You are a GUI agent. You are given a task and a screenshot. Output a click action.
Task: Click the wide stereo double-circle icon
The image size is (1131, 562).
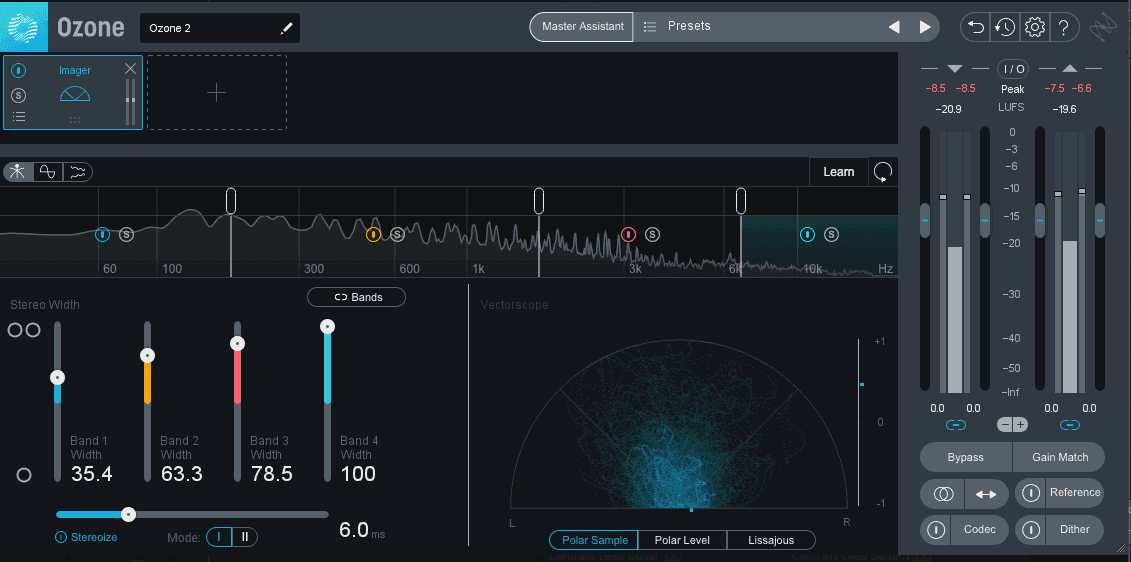click(24, 330)
